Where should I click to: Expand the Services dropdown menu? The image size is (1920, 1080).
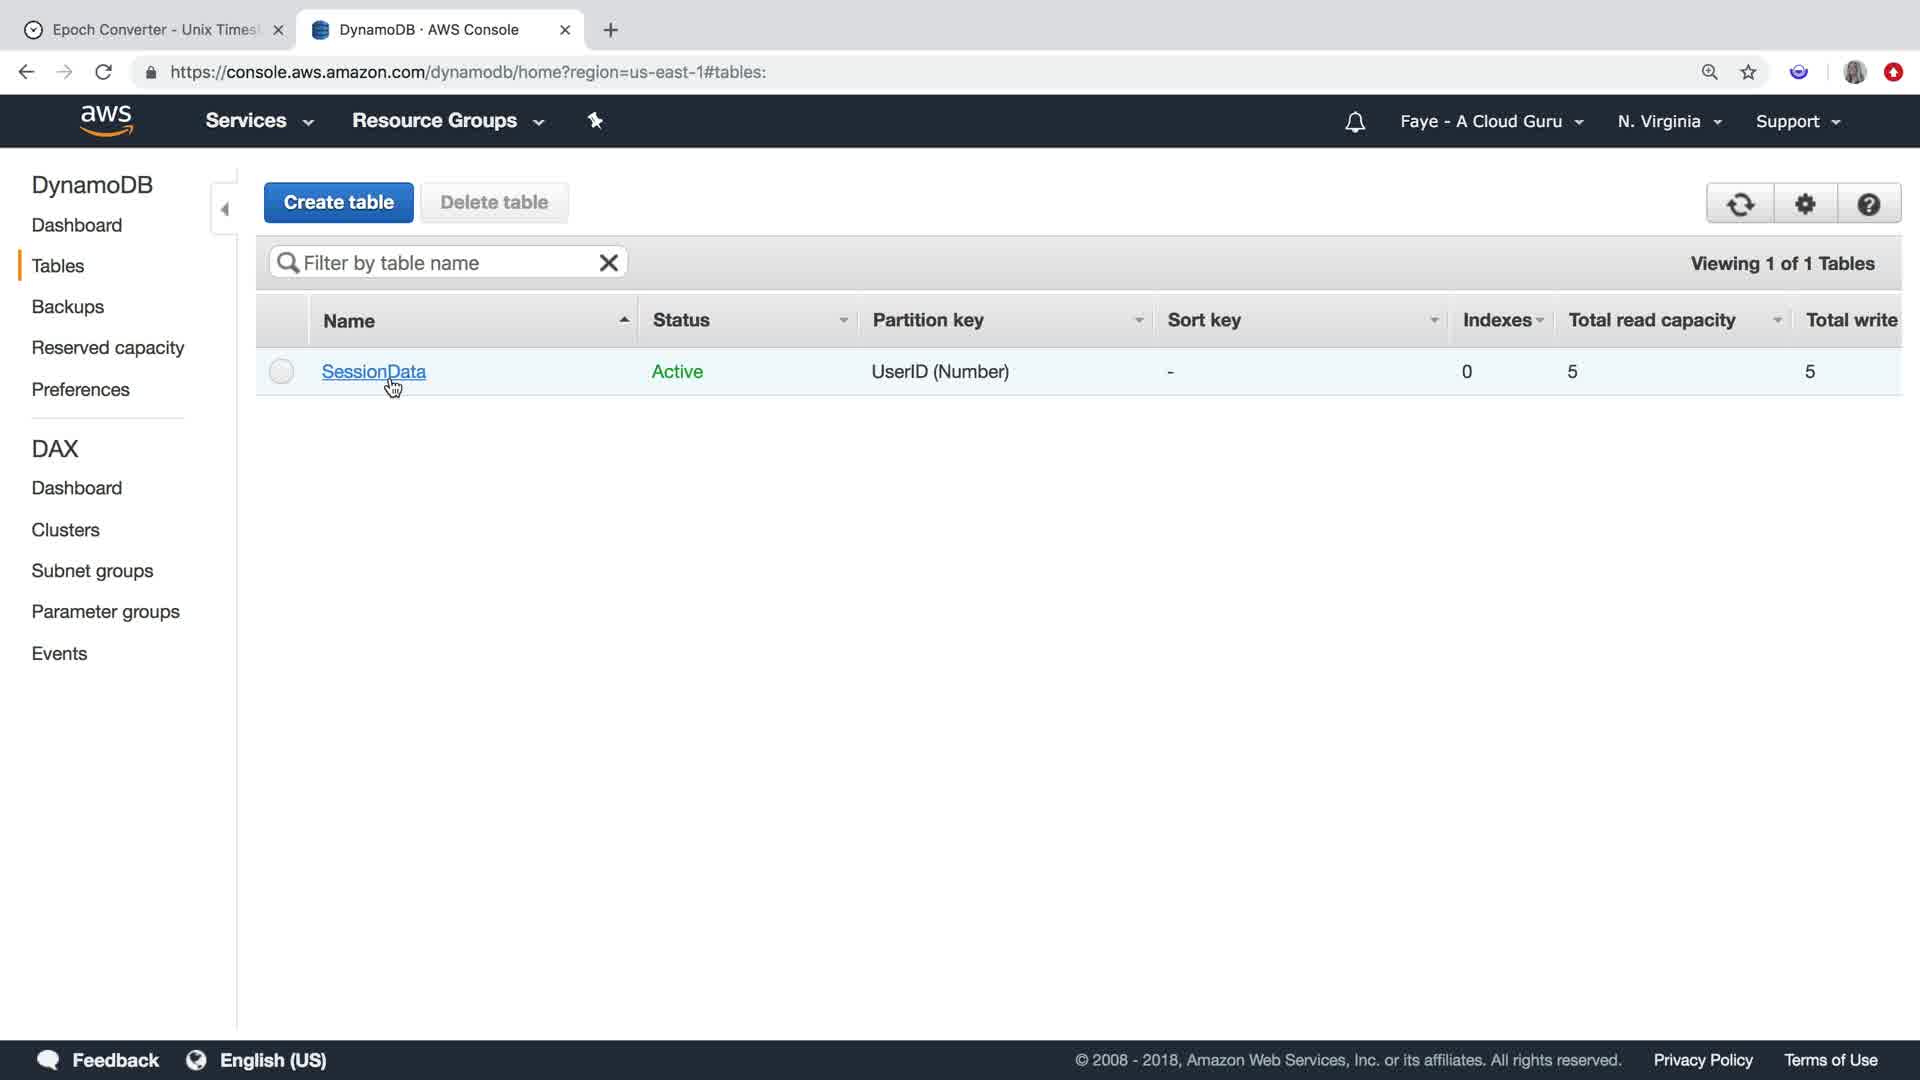(259, 121)
